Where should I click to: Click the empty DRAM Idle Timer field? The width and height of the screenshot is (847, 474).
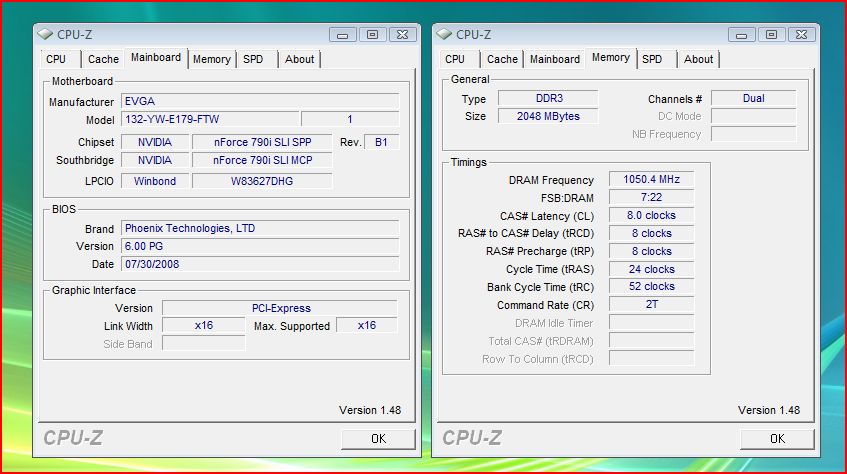(651, 323)
